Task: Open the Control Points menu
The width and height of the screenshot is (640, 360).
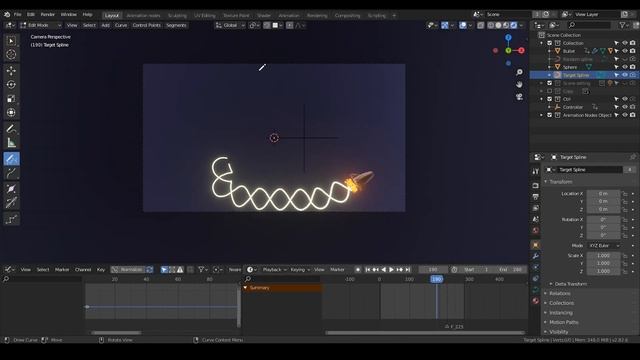Action: tap(147, 25)
